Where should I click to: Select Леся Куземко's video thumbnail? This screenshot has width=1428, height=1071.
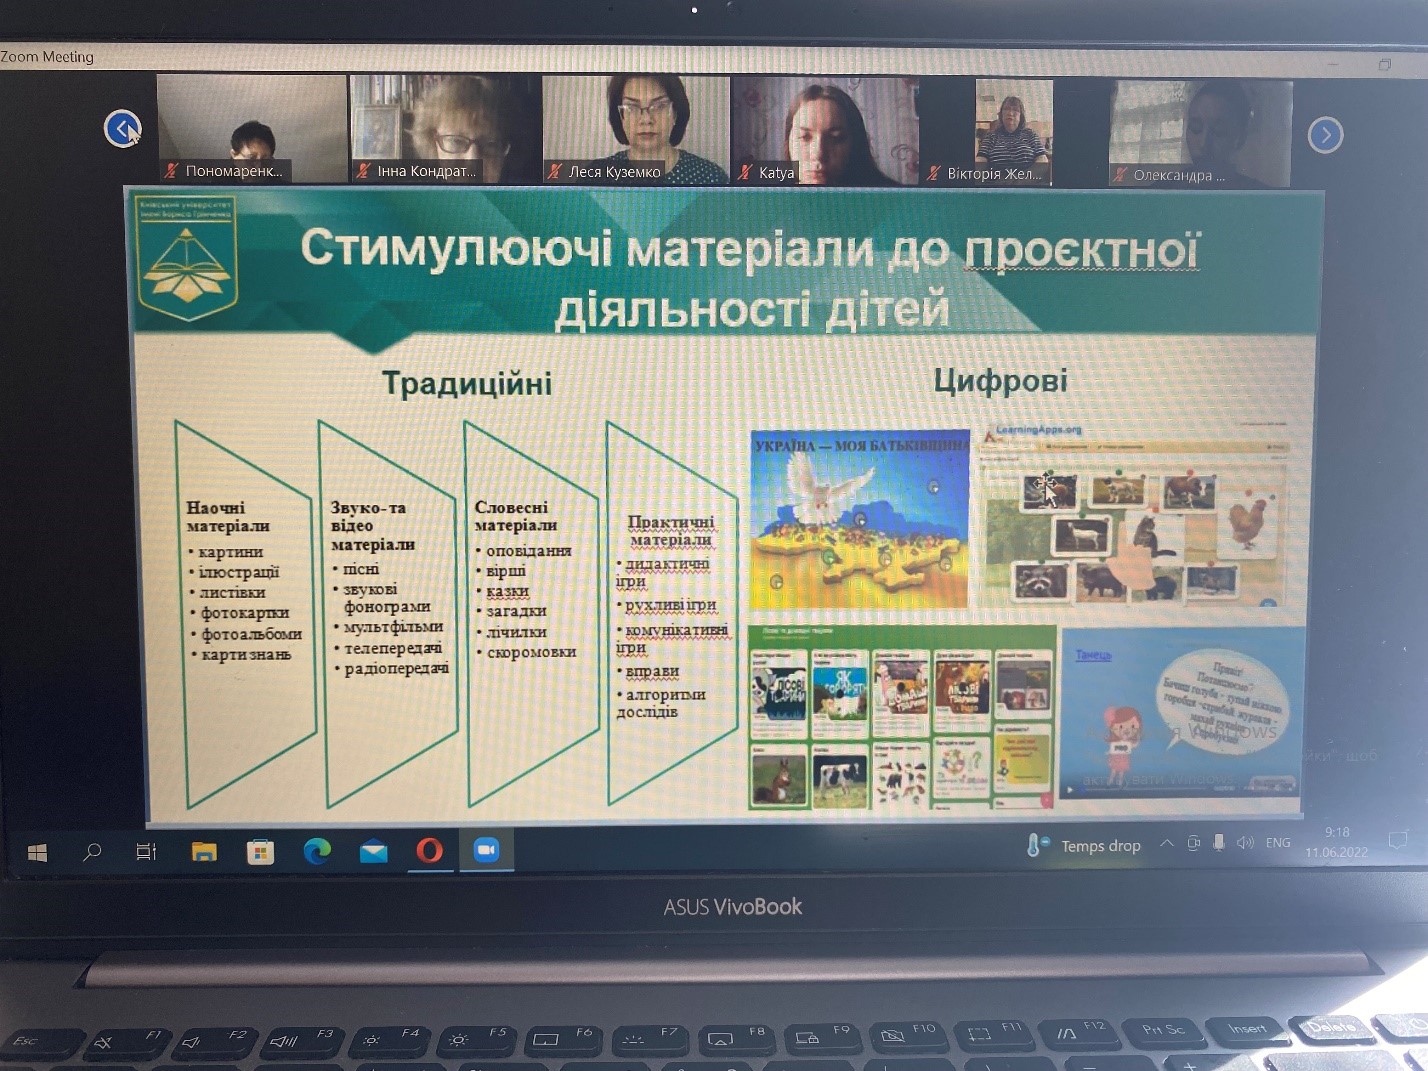(x=636, y=129)
